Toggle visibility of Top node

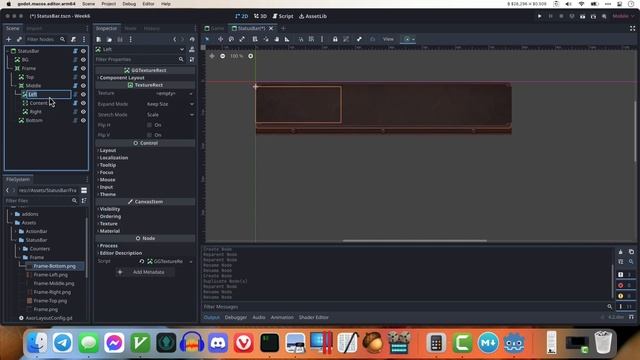pyautogui.click(x=83, y=77)
